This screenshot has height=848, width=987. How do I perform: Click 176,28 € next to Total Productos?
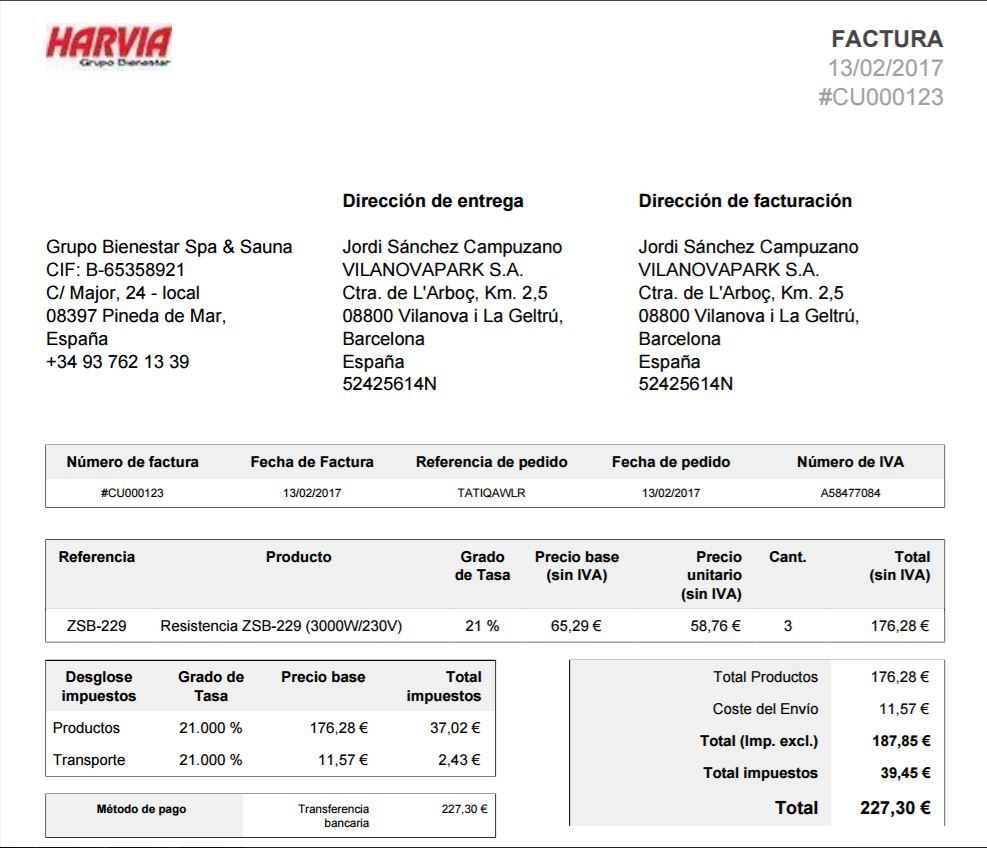click(x=900, y=677)
